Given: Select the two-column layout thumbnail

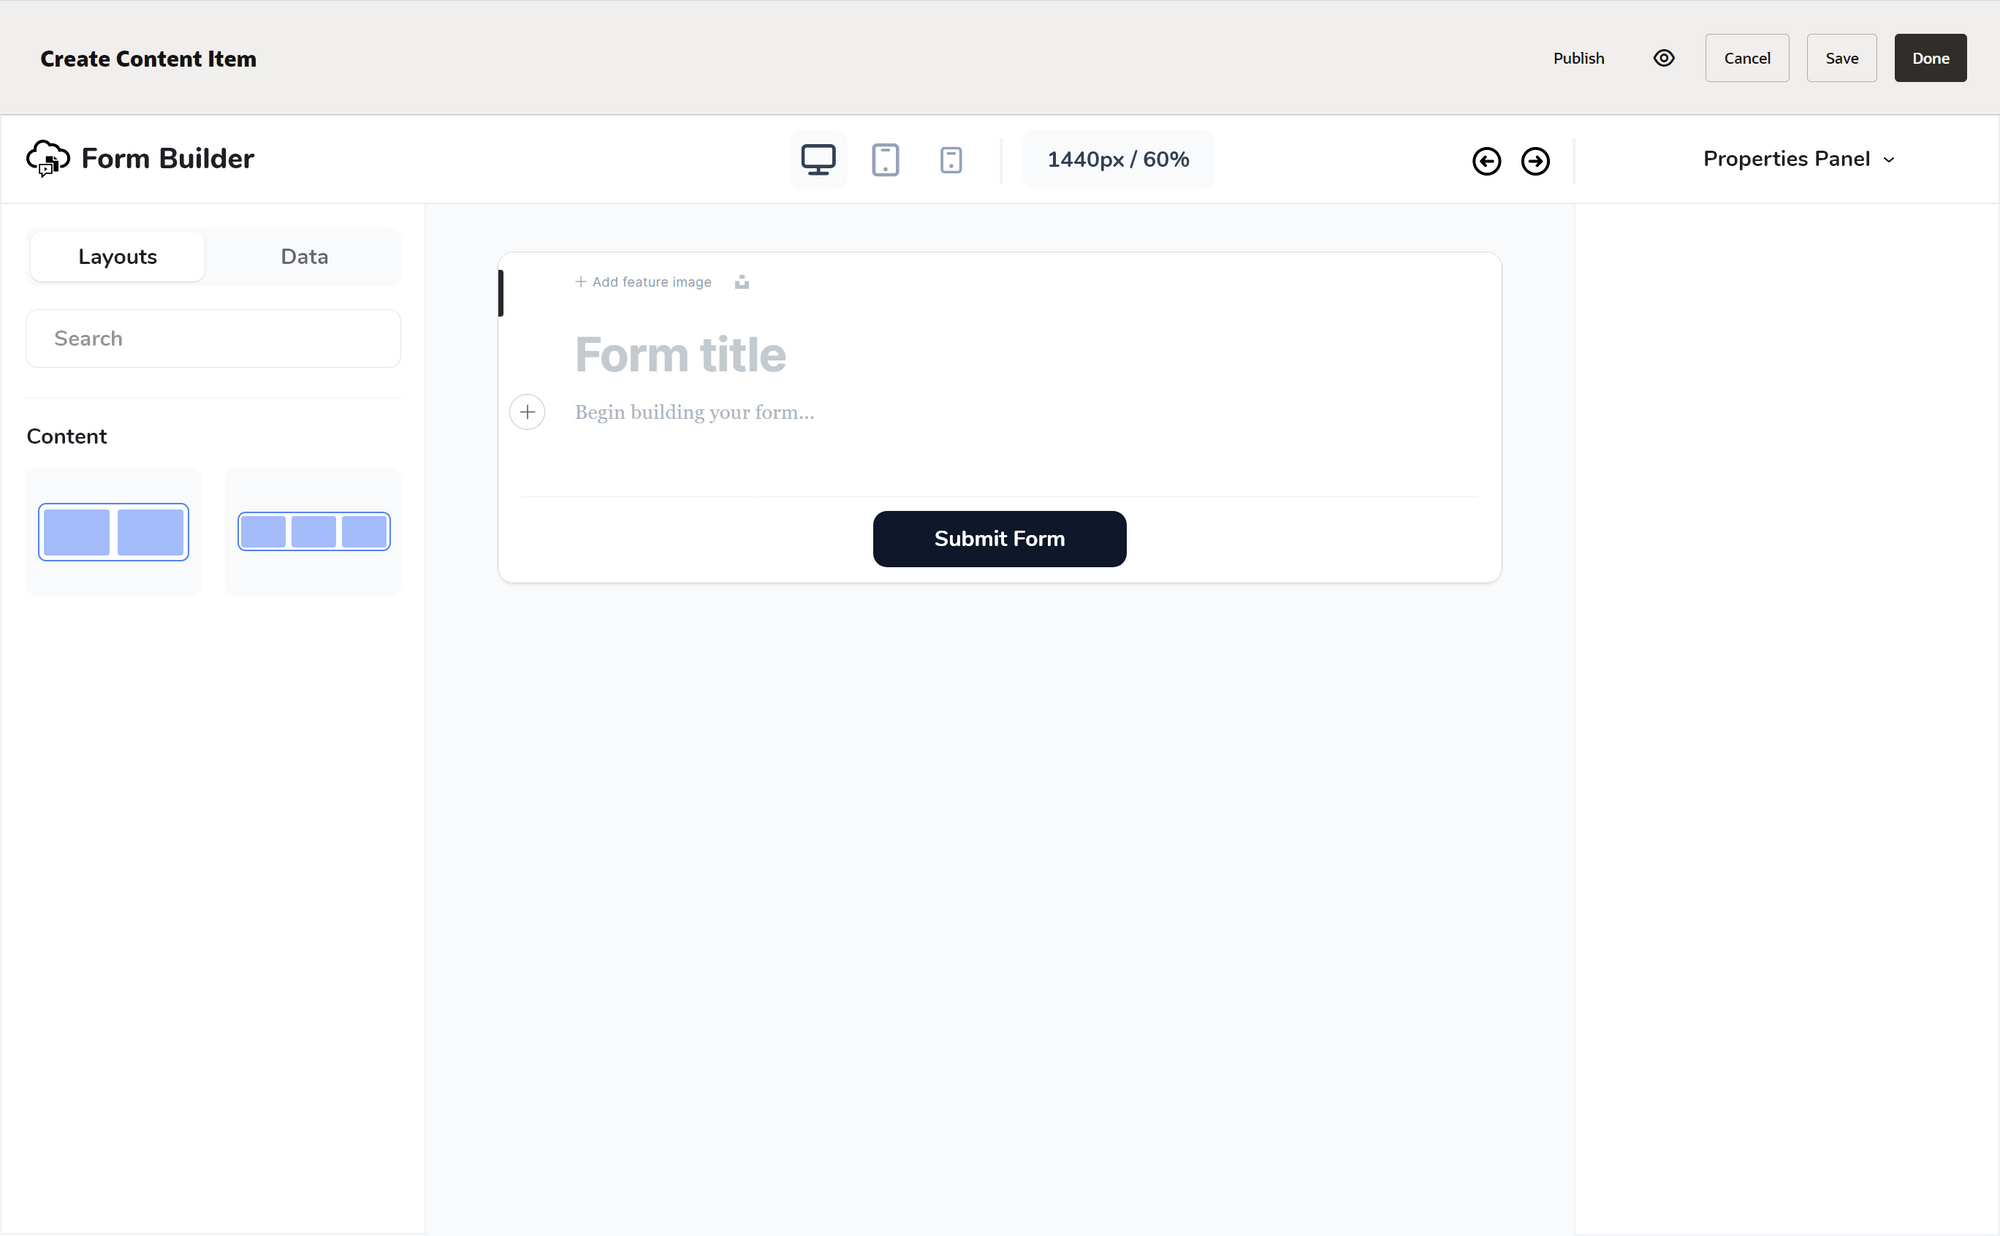Looking at the screenshot, I should point(113,532).
